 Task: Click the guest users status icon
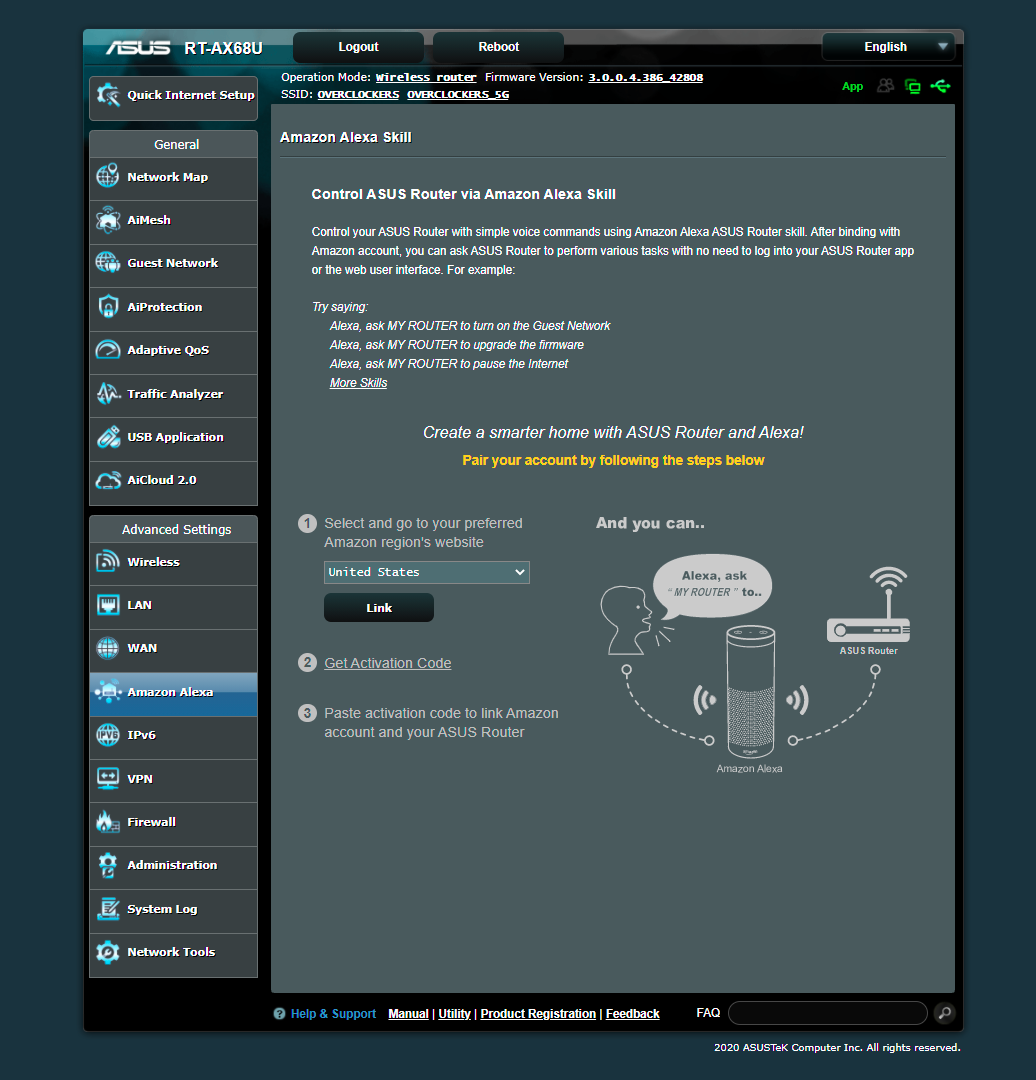886,85
